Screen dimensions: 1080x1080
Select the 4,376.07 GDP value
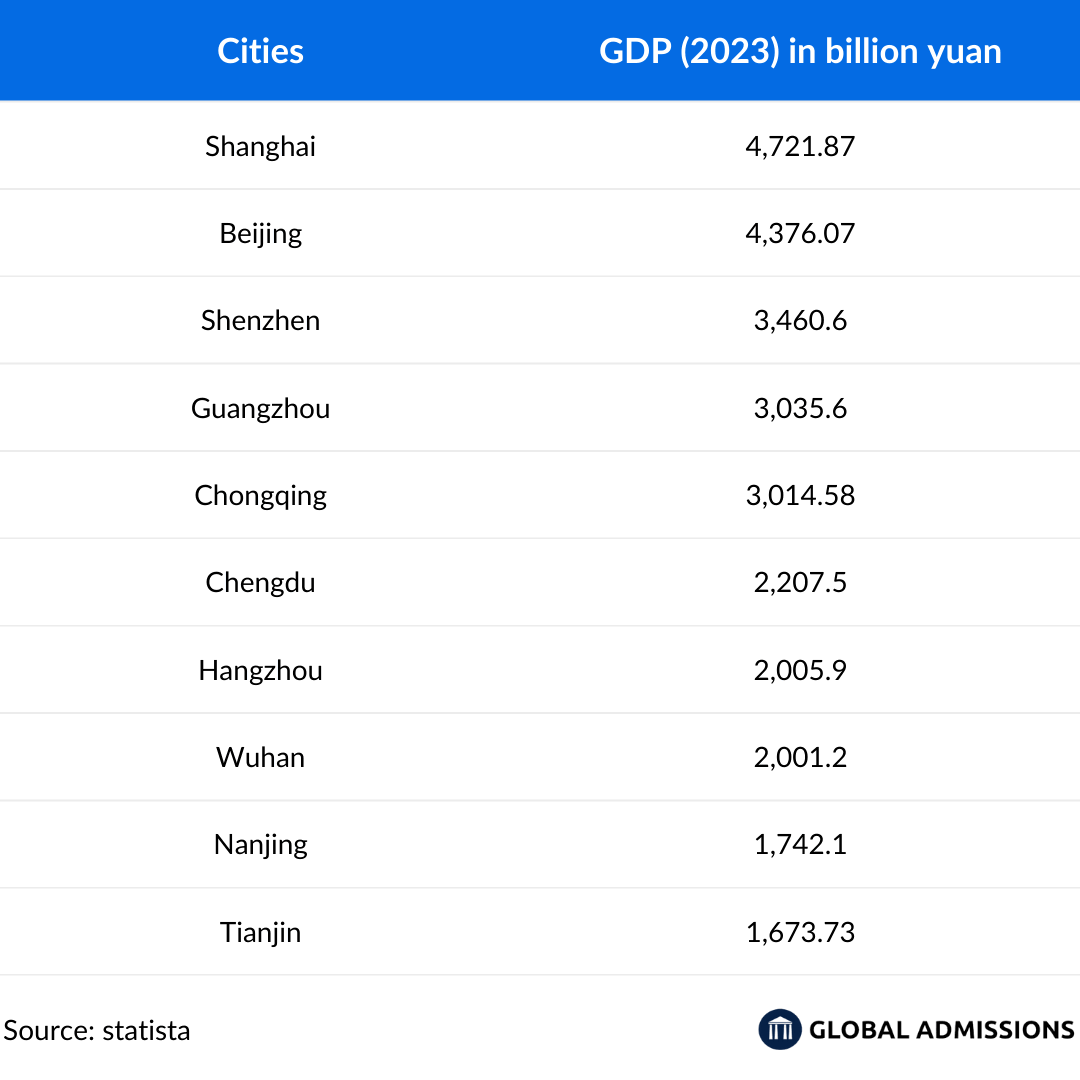click(800, 233)
